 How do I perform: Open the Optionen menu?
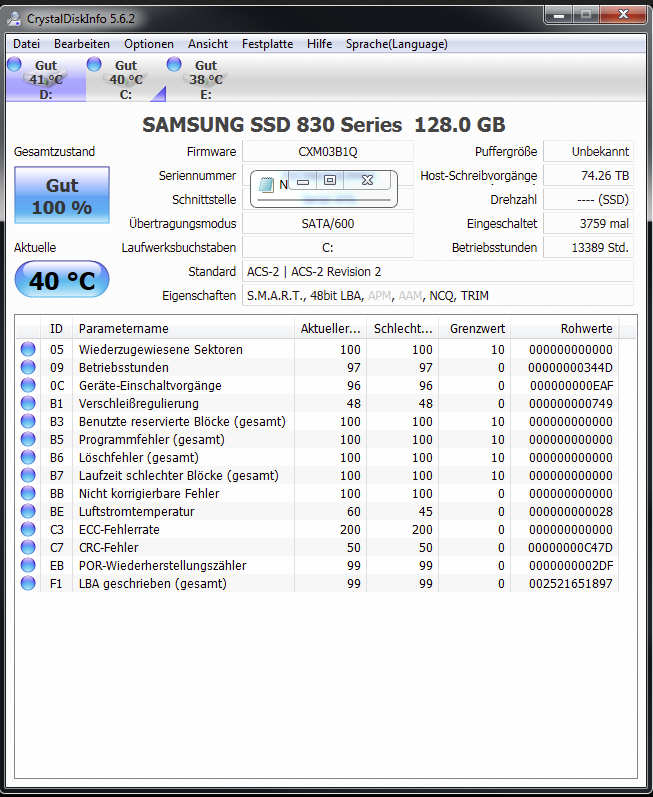149,44
